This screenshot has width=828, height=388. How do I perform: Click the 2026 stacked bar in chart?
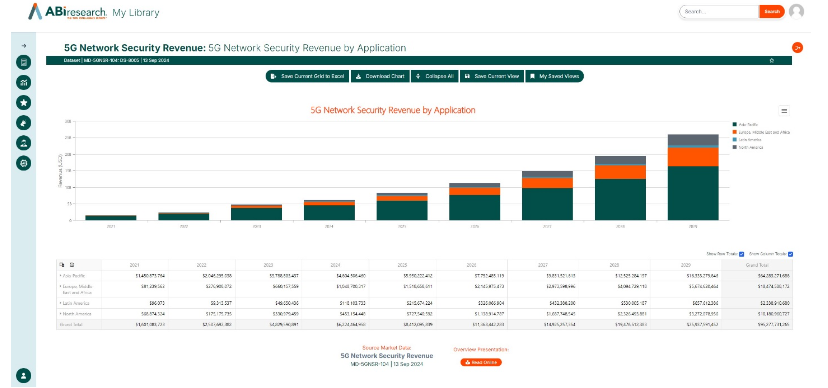475,202
